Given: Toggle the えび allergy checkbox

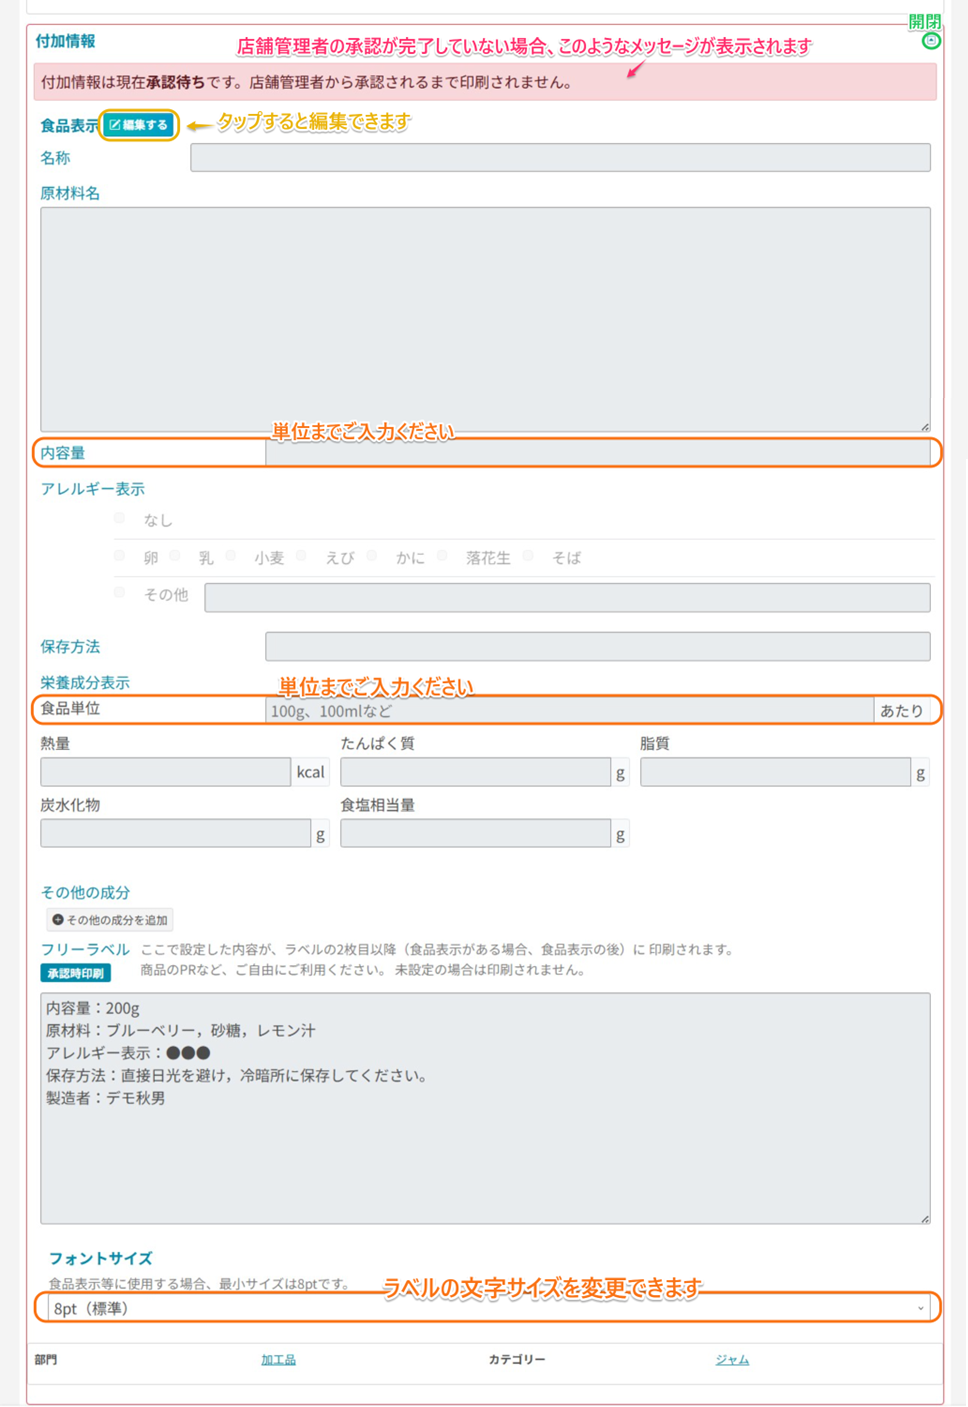Looking at the screenshot, I should (301, 556).
